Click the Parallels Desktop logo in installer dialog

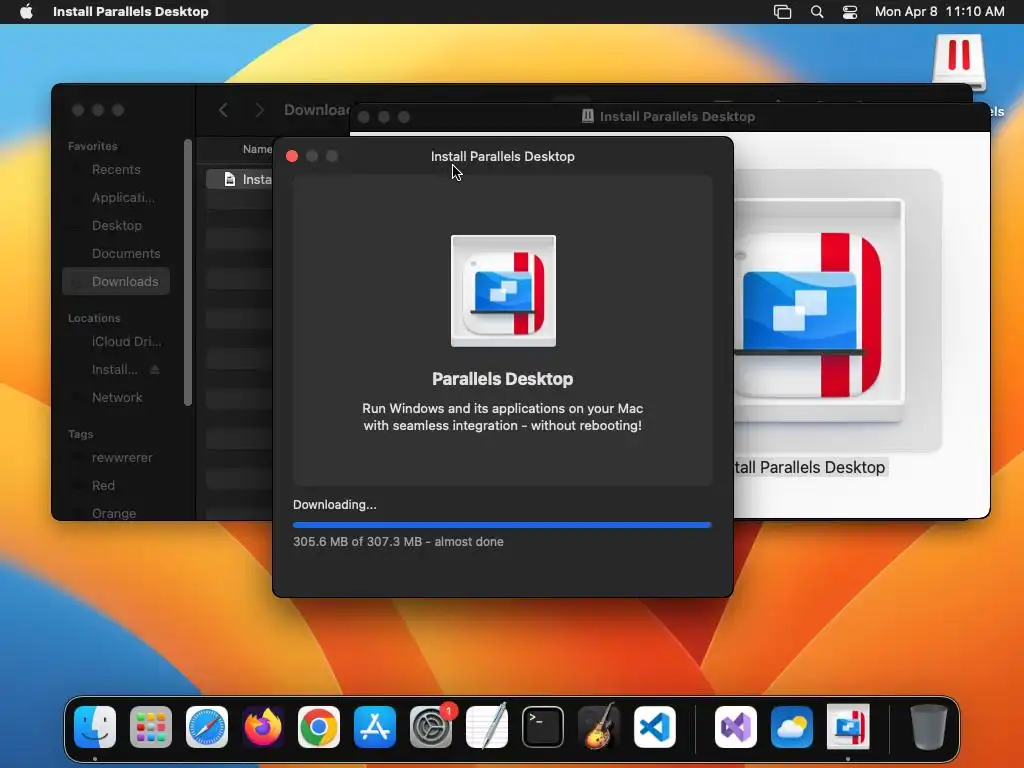coord(503,291)
